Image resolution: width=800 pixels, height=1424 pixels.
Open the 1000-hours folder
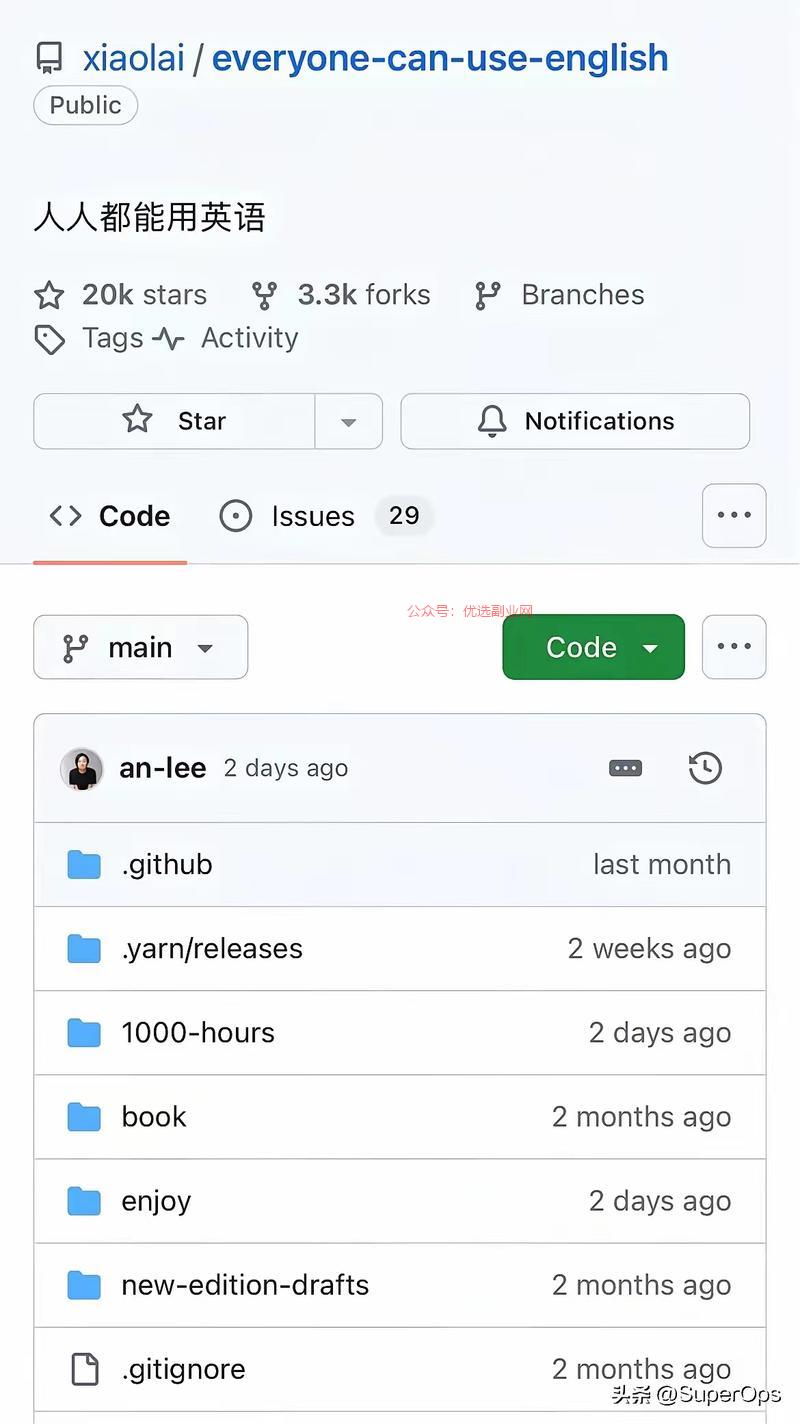(x=198, y=1032)
